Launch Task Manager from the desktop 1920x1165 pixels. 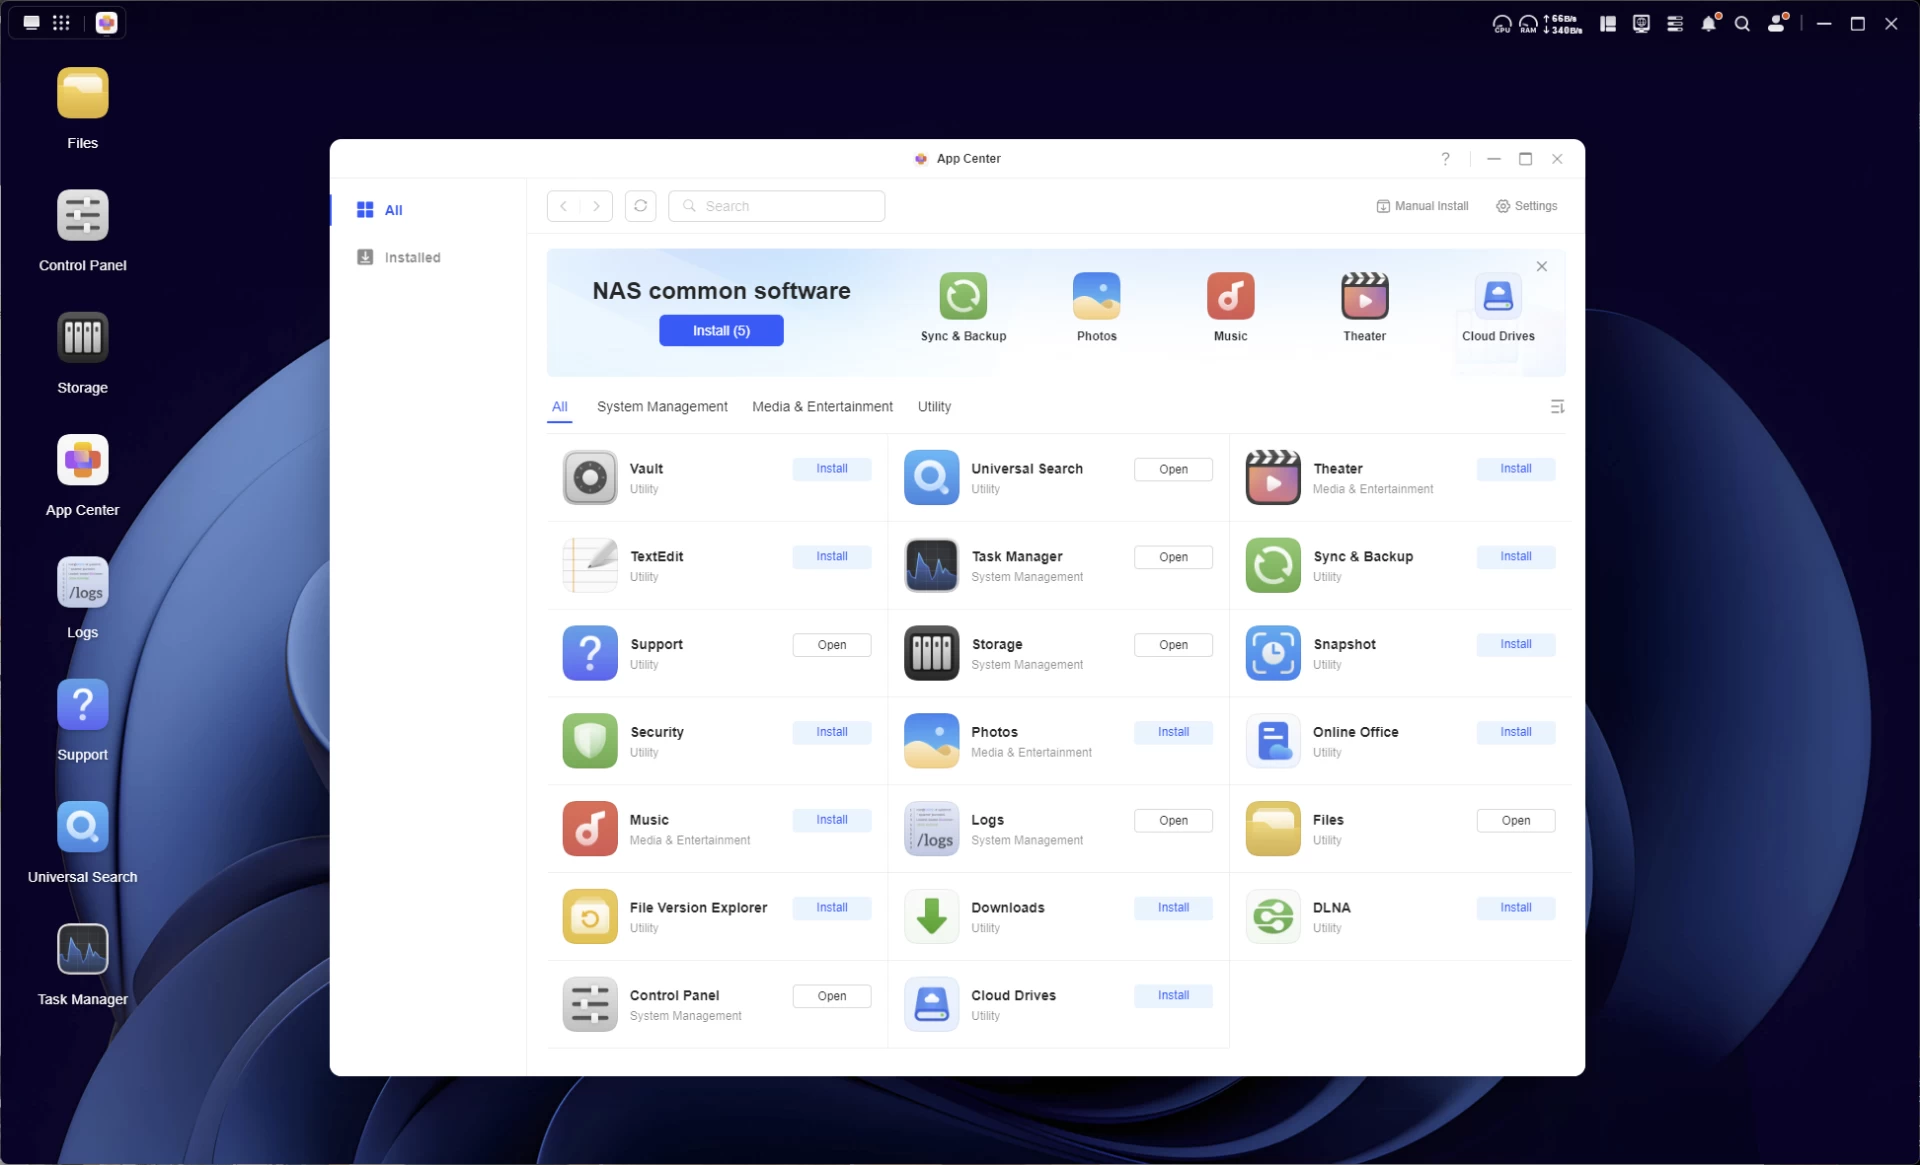coord(82,949)
